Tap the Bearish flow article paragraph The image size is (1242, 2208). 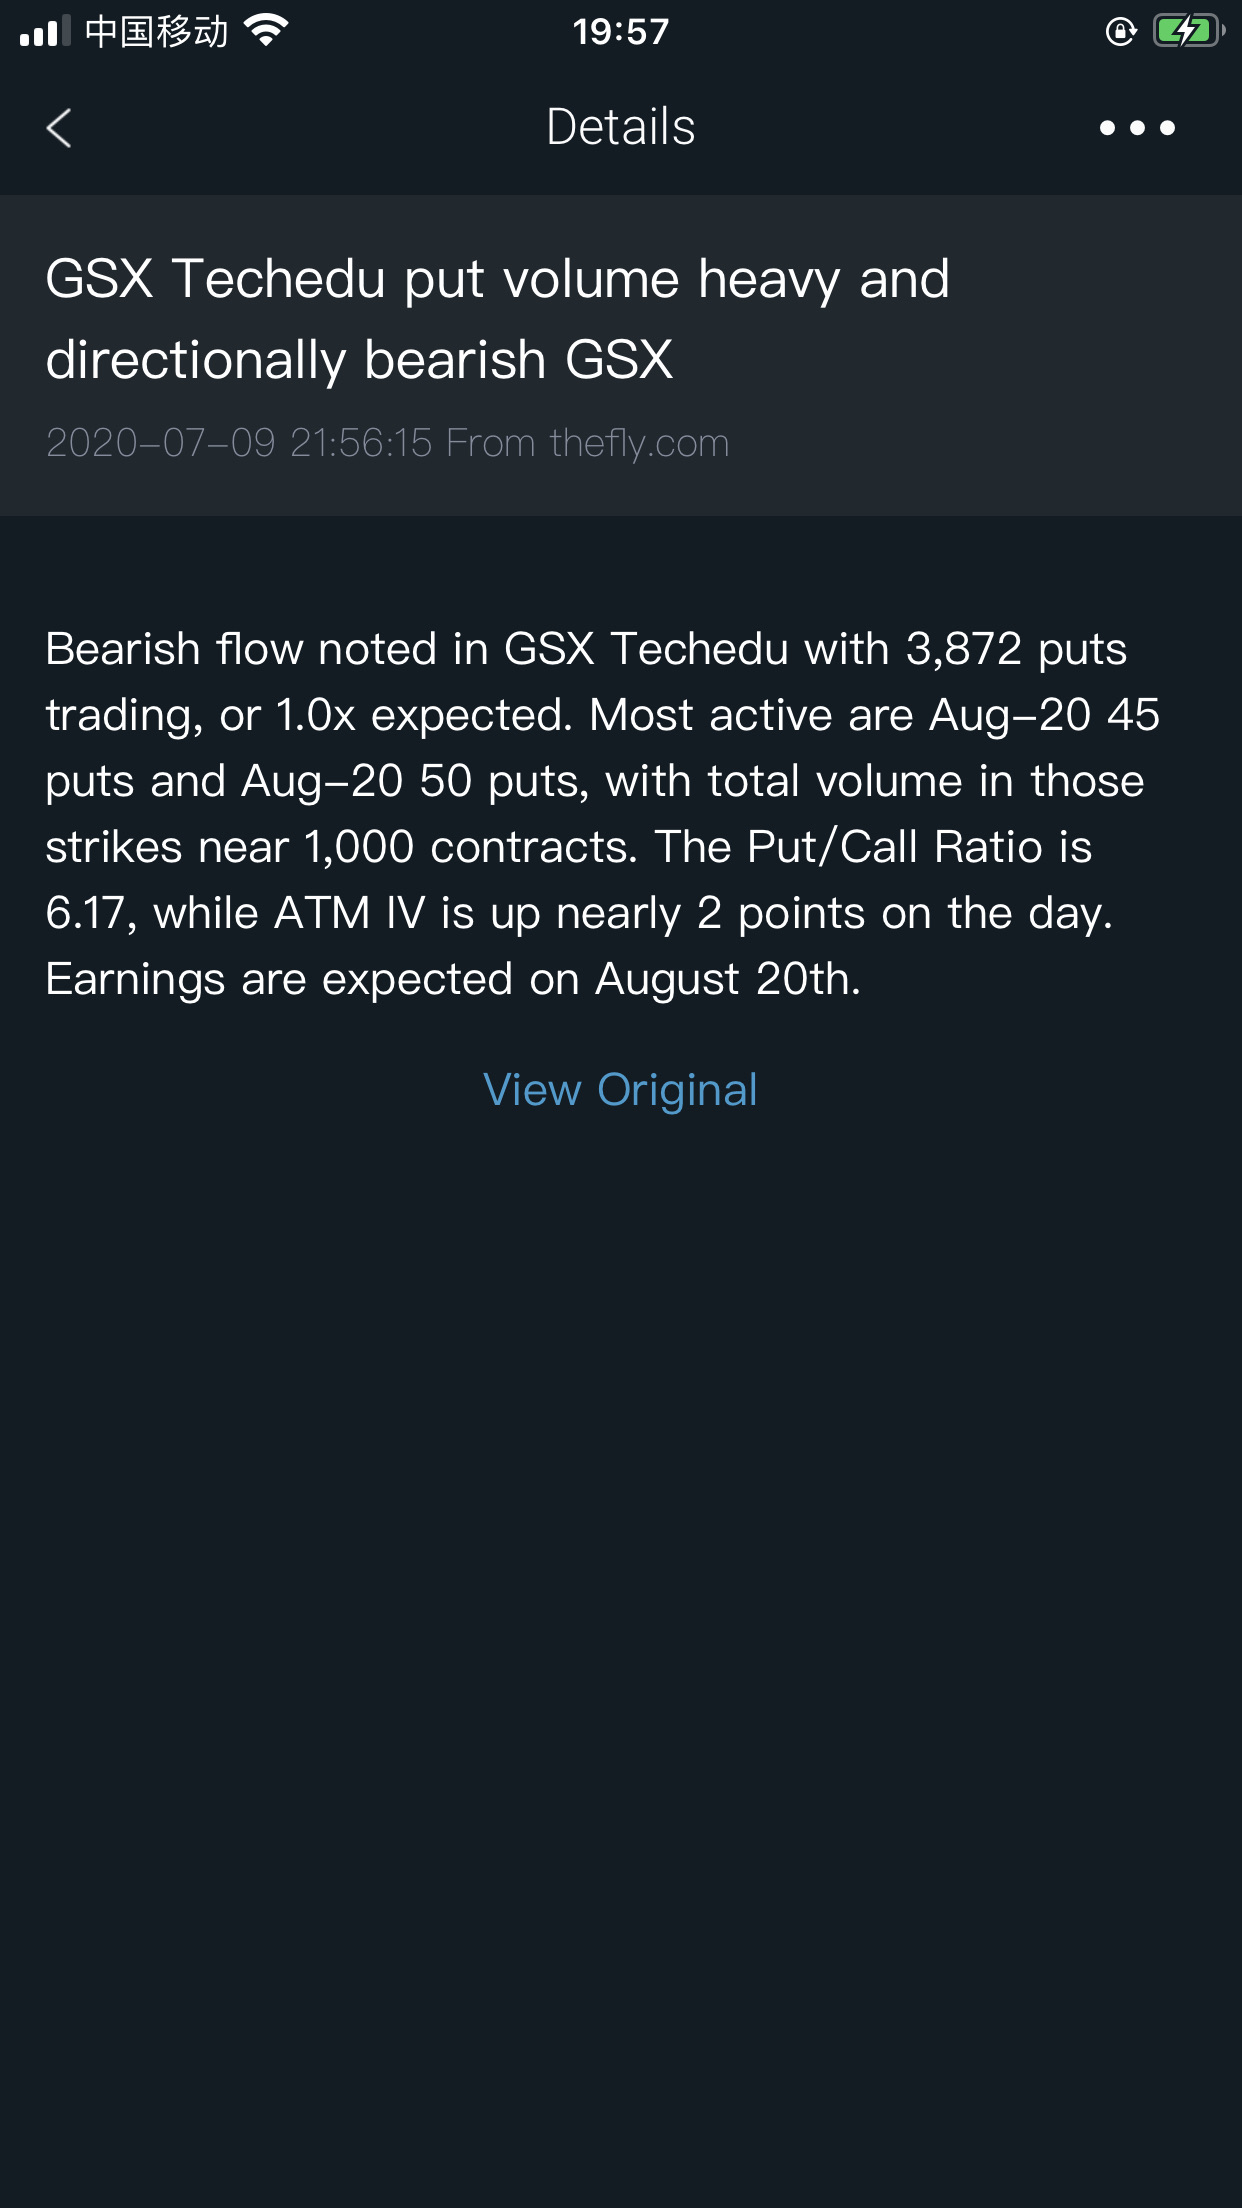coord(603,814)
